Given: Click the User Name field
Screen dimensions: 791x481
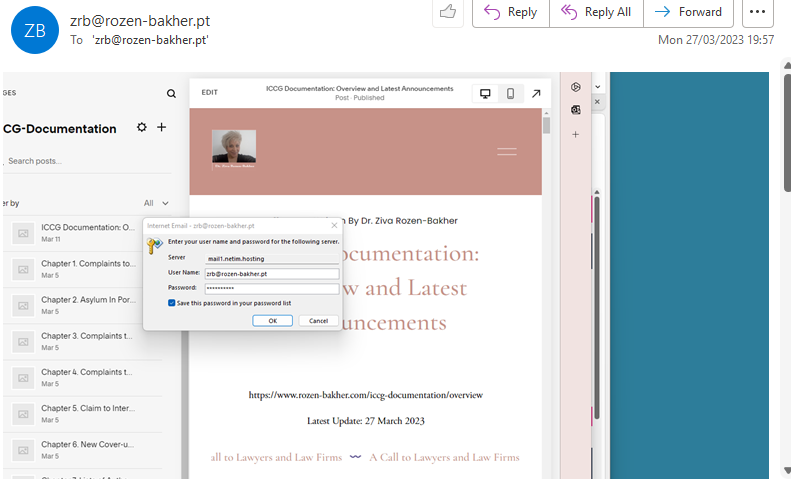Looking at the screenshot, I should pos(272,274).
